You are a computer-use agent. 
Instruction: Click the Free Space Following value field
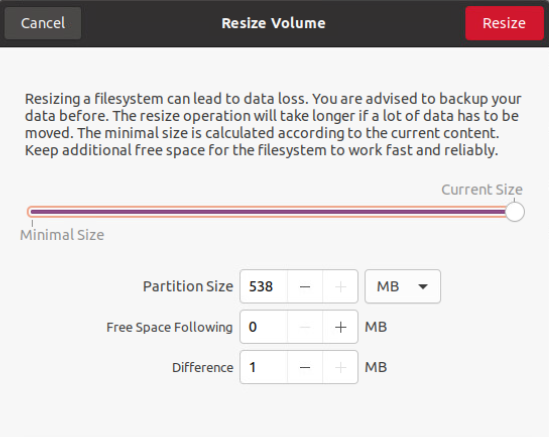pyautogui.click(x=264, y=327)
